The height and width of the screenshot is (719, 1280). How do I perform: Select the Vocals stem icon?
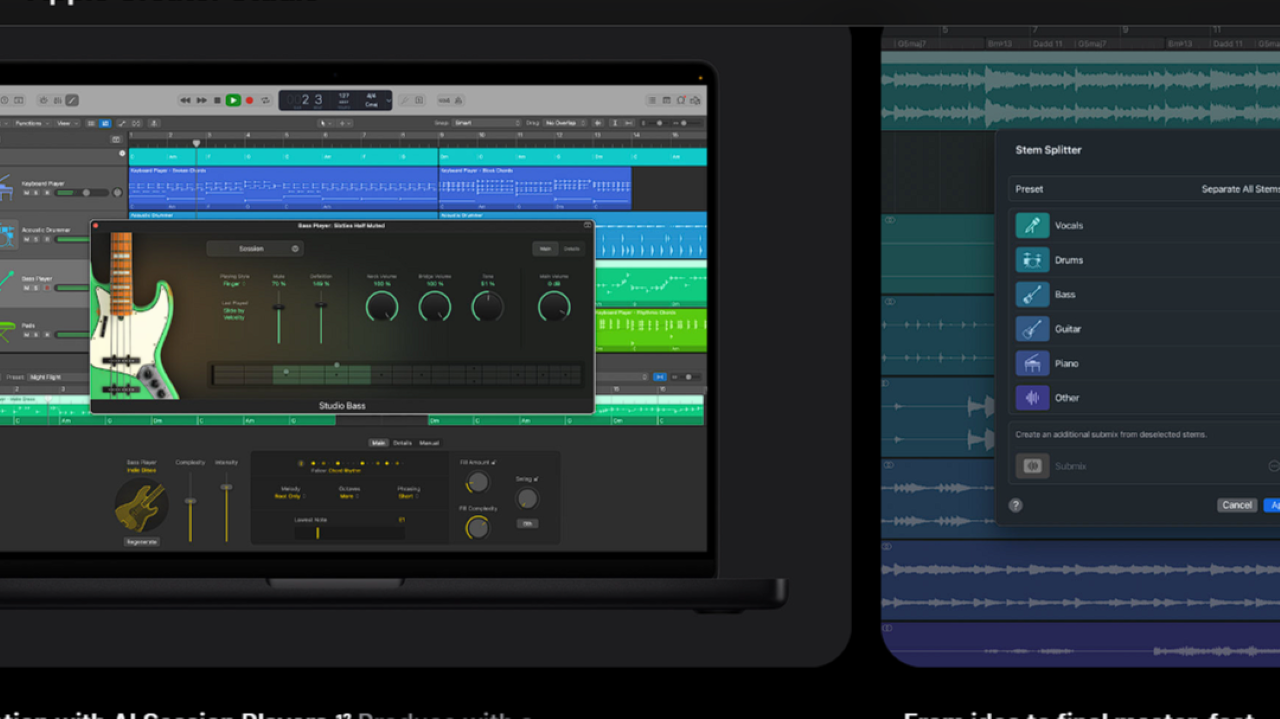click(1032, 225)
